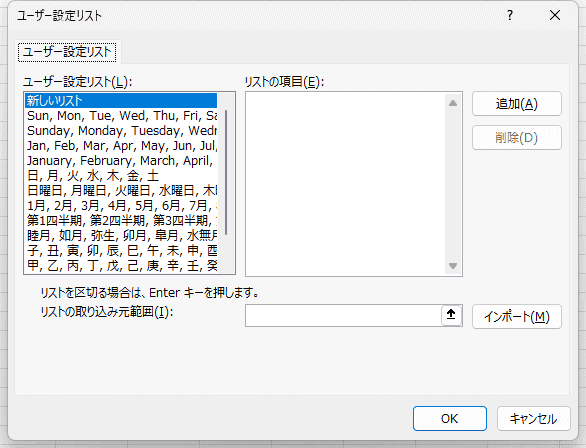Click the リストの取り込み元範囲 input field

343,315
